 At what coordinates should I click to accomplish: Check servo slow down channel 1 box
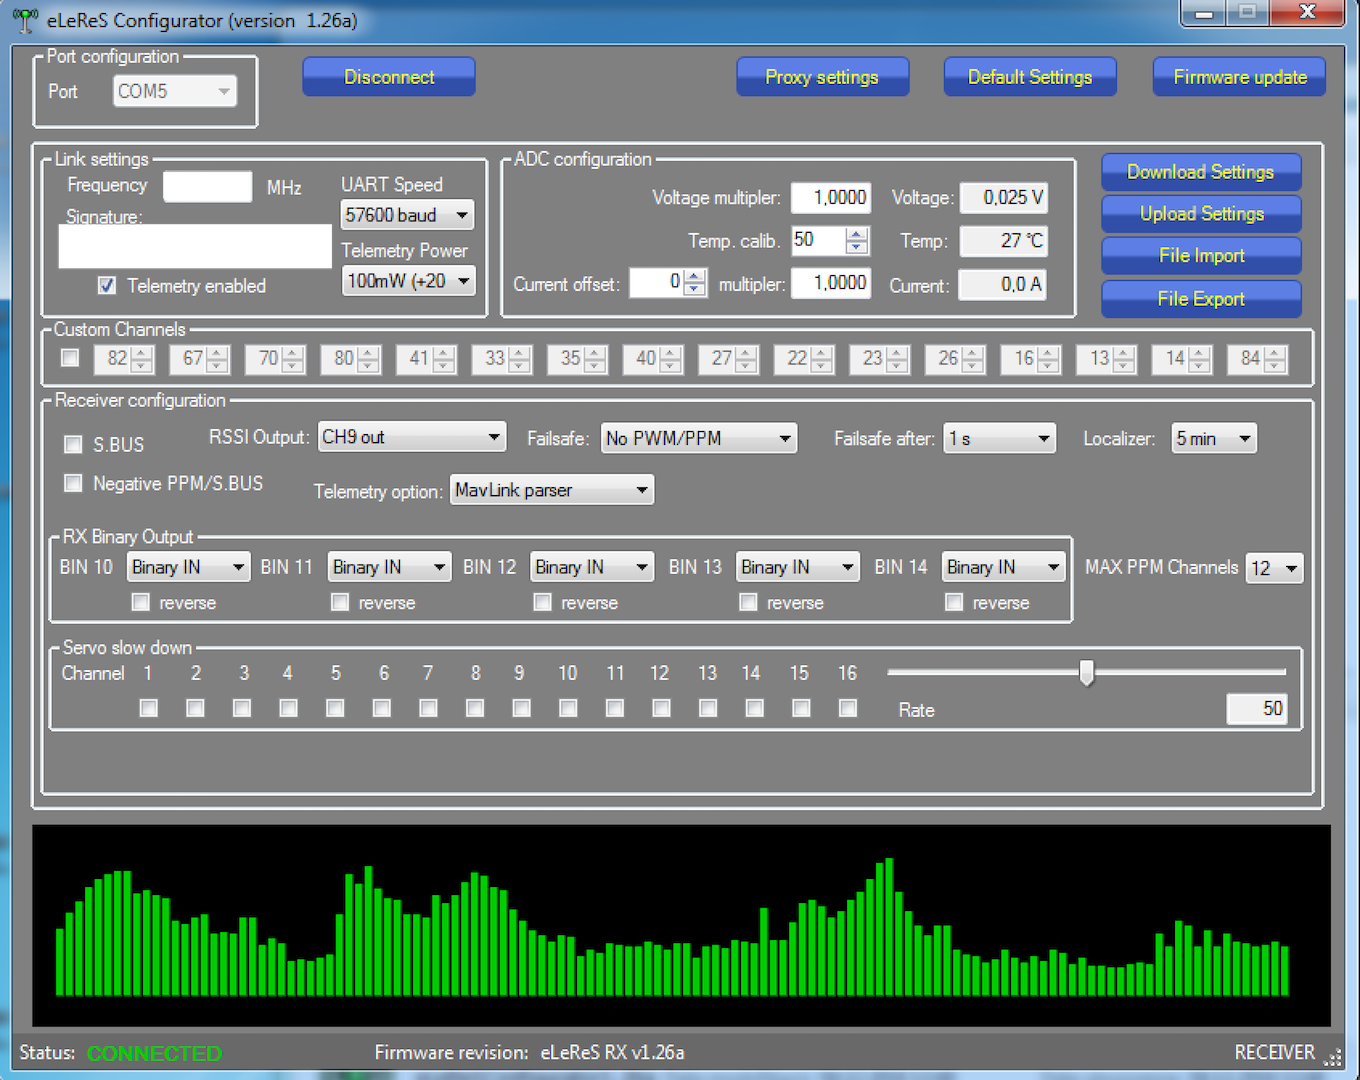[x=149, y=708]
